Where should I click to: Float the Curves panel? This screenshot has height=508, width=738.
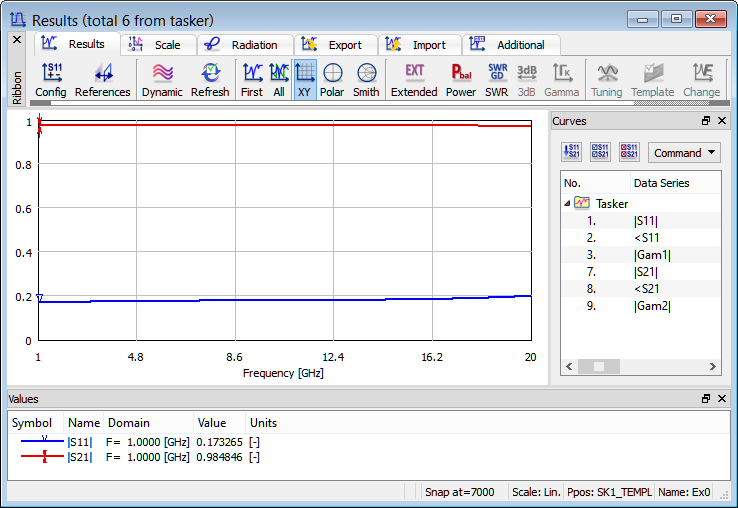[706, 121]
